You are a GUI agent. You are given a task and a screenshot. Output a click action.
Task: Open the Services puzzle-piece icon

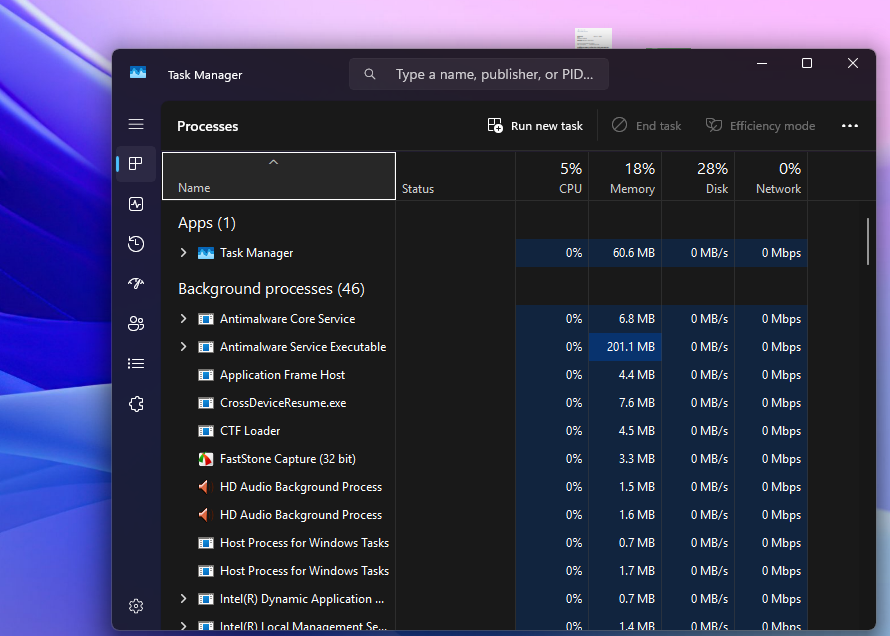click(136, 404)
